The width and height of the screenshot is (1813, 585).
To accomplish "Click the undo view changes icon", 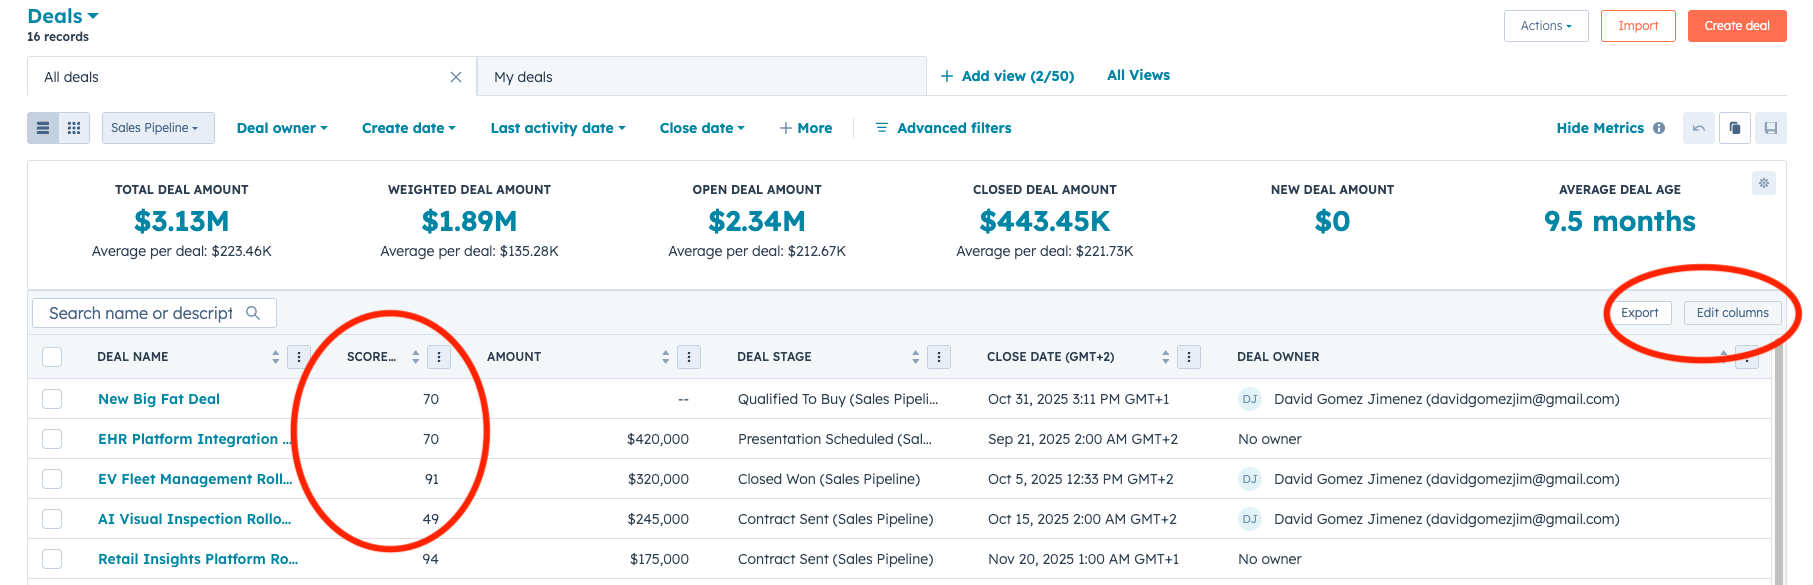I will tap(1698, 128).
